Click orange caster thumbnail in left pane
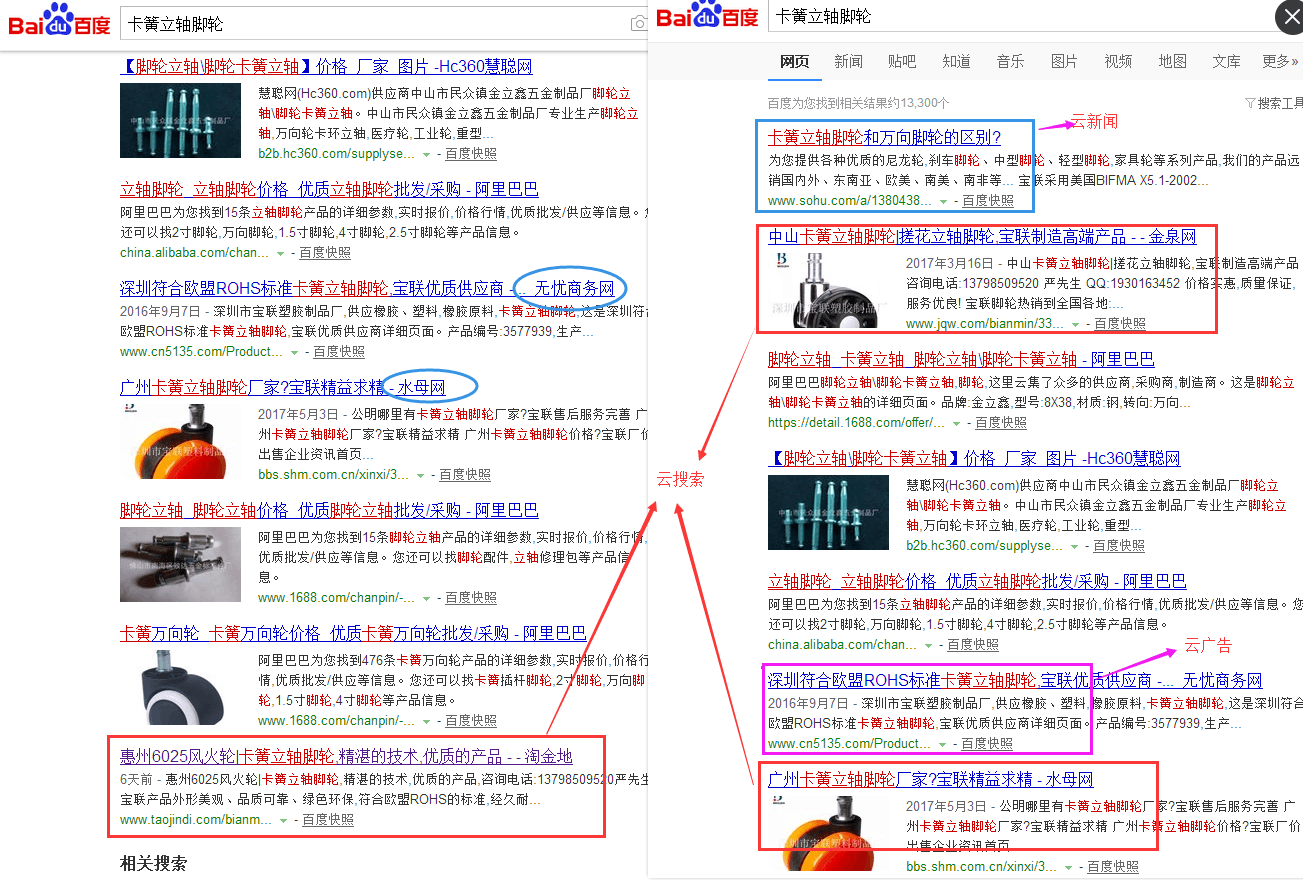The image size is (1303, 880). pos(181,442)
